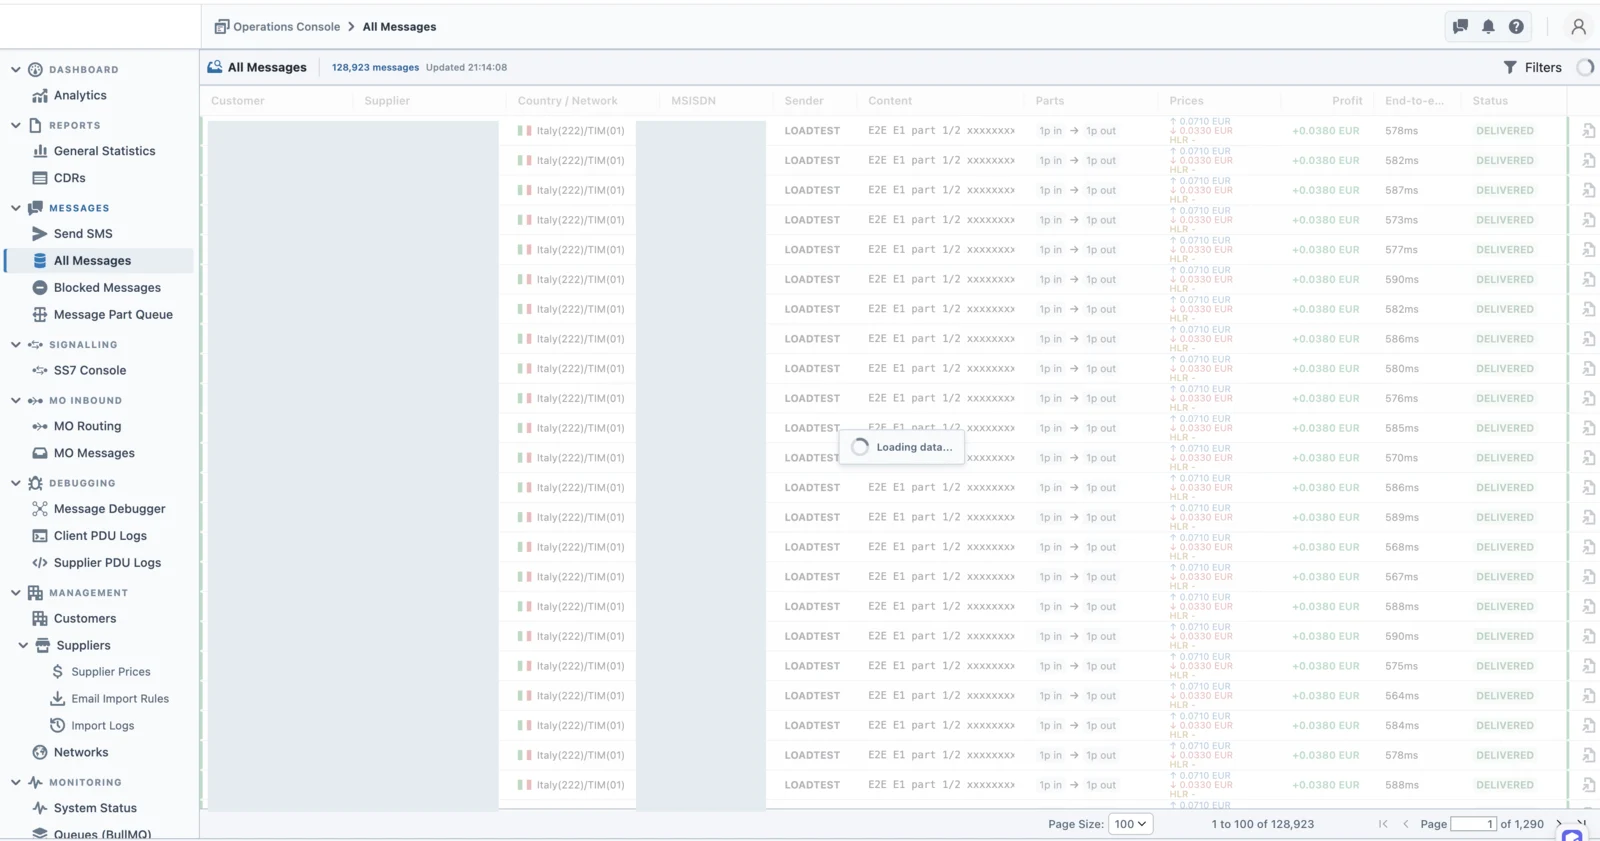
Task: Collapse the Messages section
Action: click(x=16, y=208)
